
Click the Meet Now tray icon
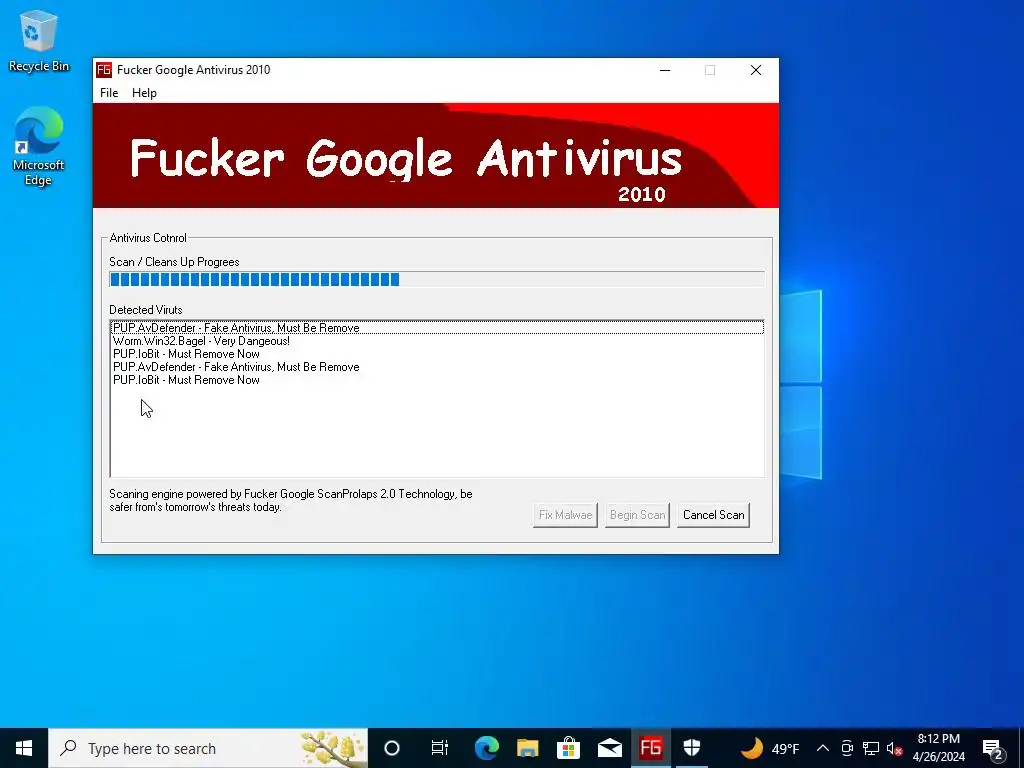[847, 748]
